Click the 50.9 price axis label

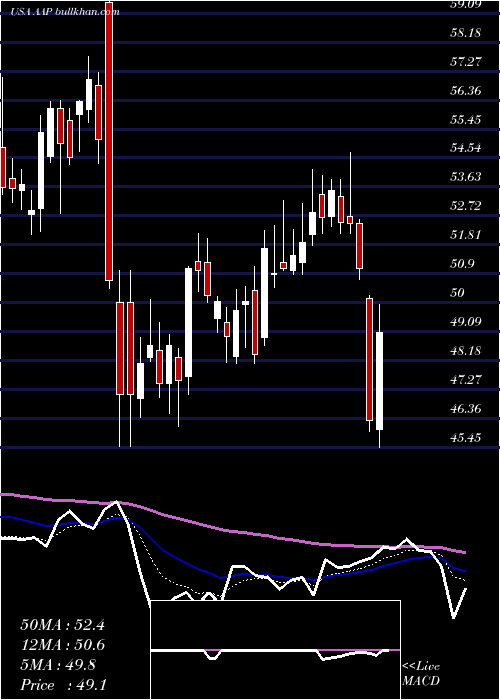click(462, 264)
